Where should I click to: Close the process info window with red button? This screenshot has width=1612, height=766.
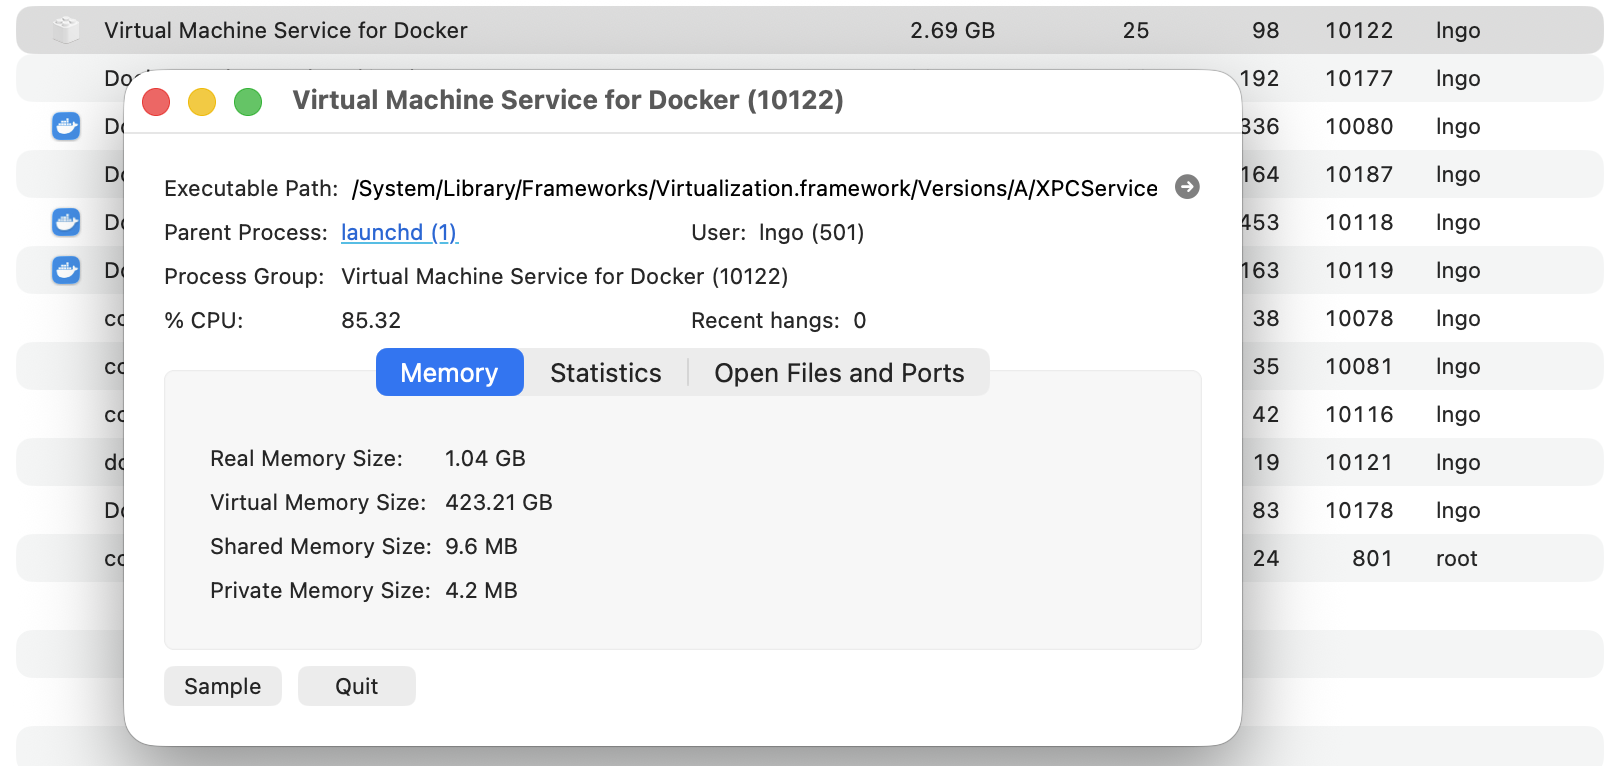(x=156, y=102)
